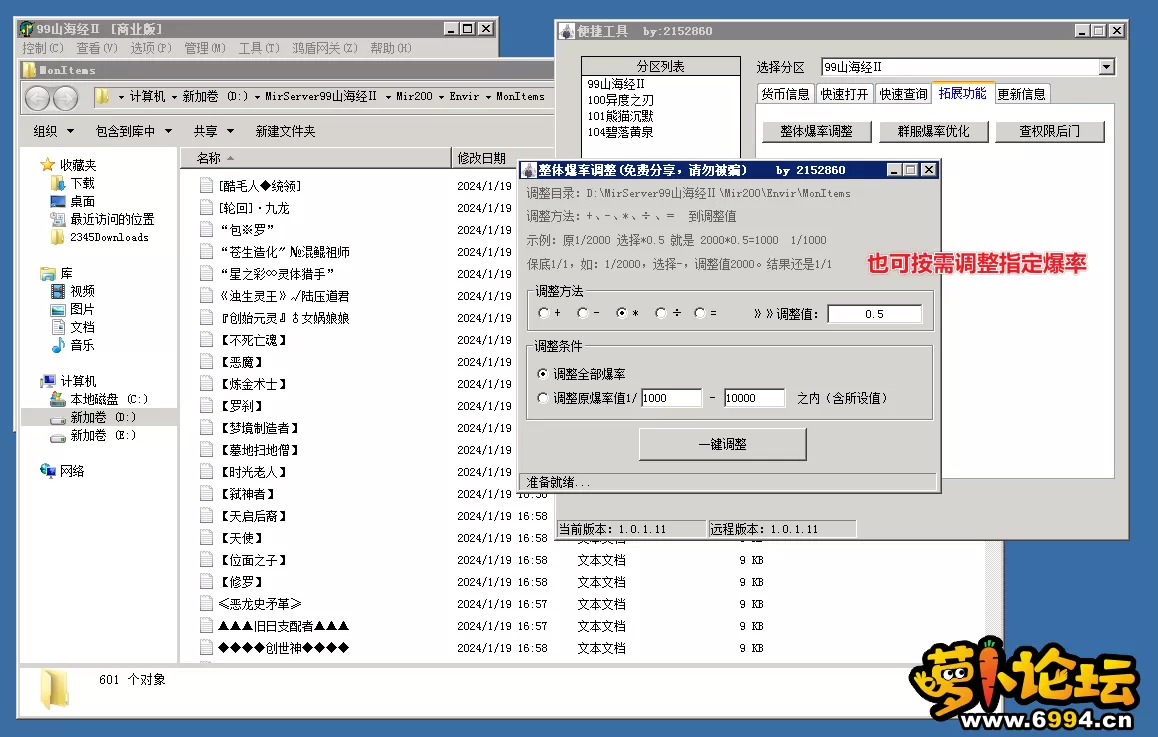Open the 文档 library icon
The height and width of the screenshot is (737, 1158).
(58, 327)
